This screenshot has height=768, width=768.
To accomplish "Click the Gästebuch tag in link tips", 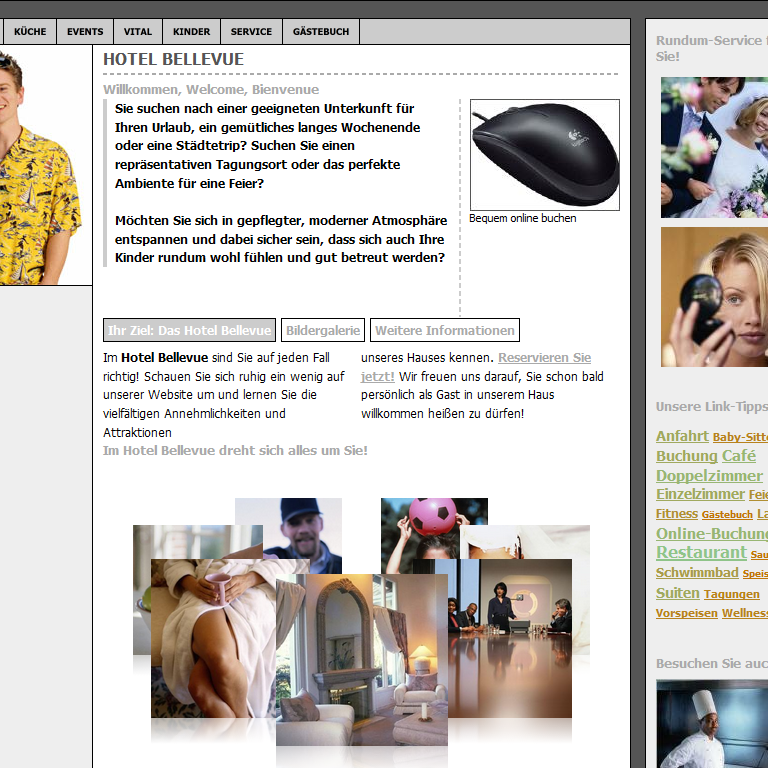I will [x=727, y=515].
